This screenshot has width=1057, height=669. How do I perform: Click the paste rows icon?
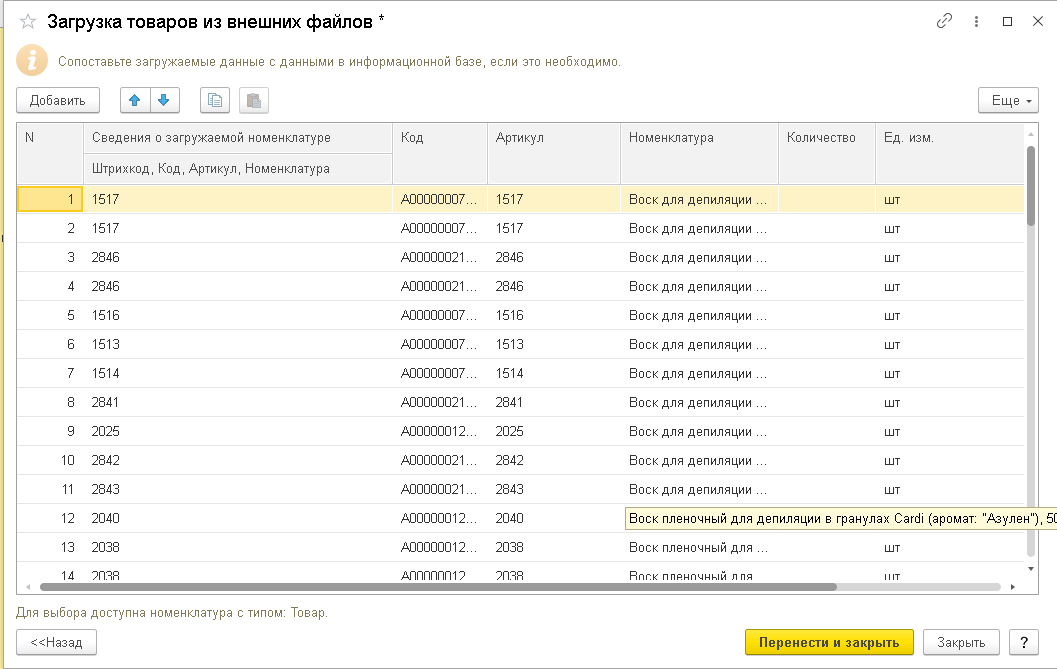click(x=253, y=100)
